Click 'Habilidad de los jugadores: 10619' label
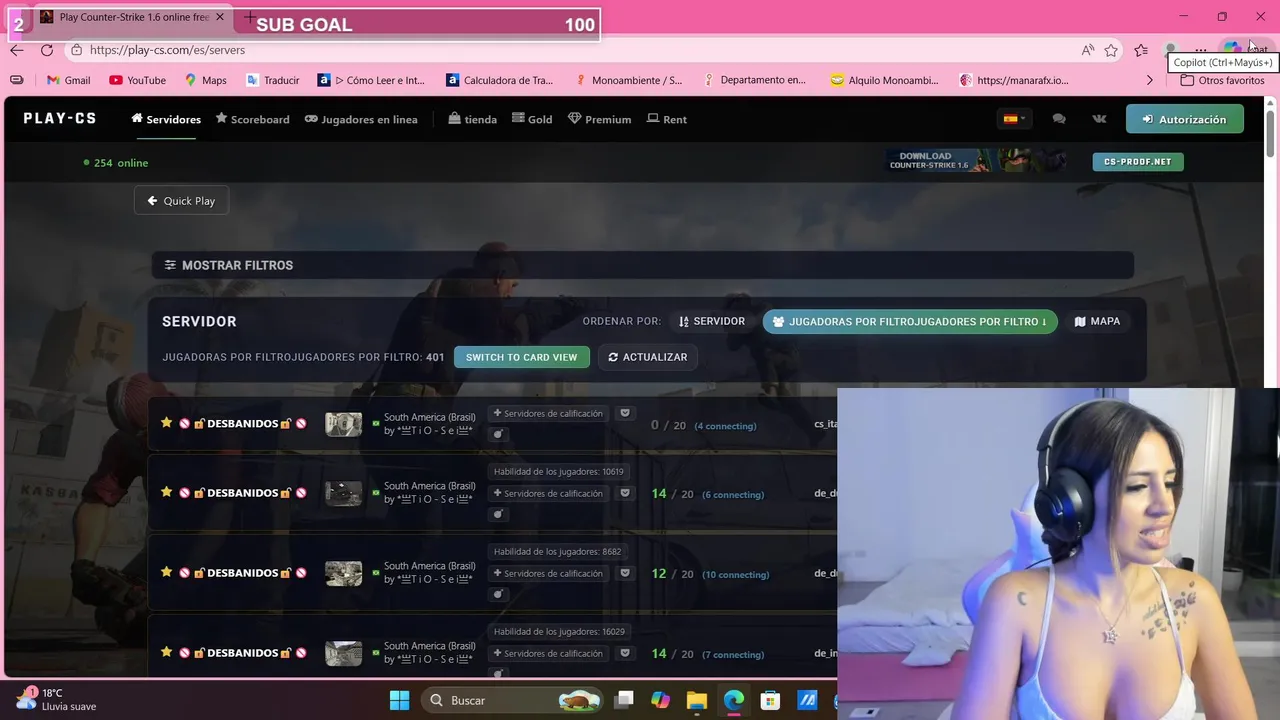 (x=558, y=471)
